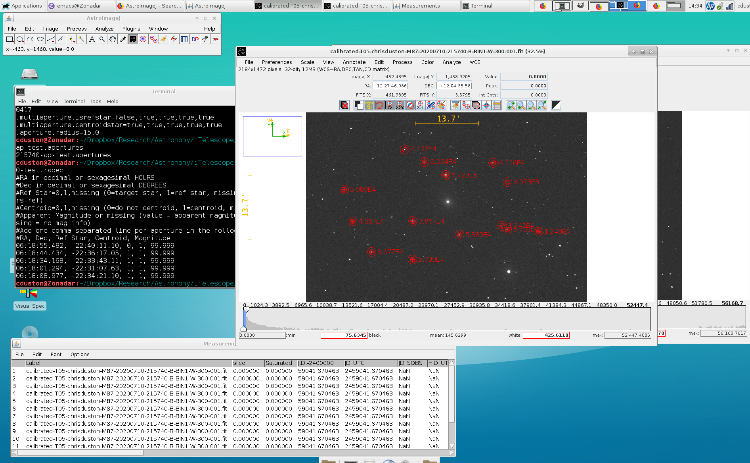Select the Rectangle selection tool in AstroImageJ toolbar
The image size is (750, 463).
pyautogui.click(x=8, y=40)
